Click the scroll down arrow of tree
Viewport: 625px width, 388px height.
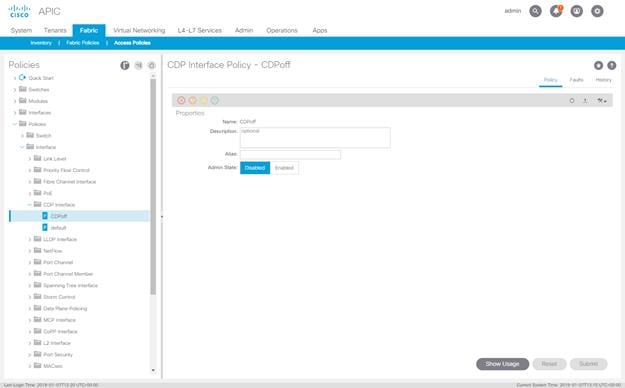coord(153,370)
